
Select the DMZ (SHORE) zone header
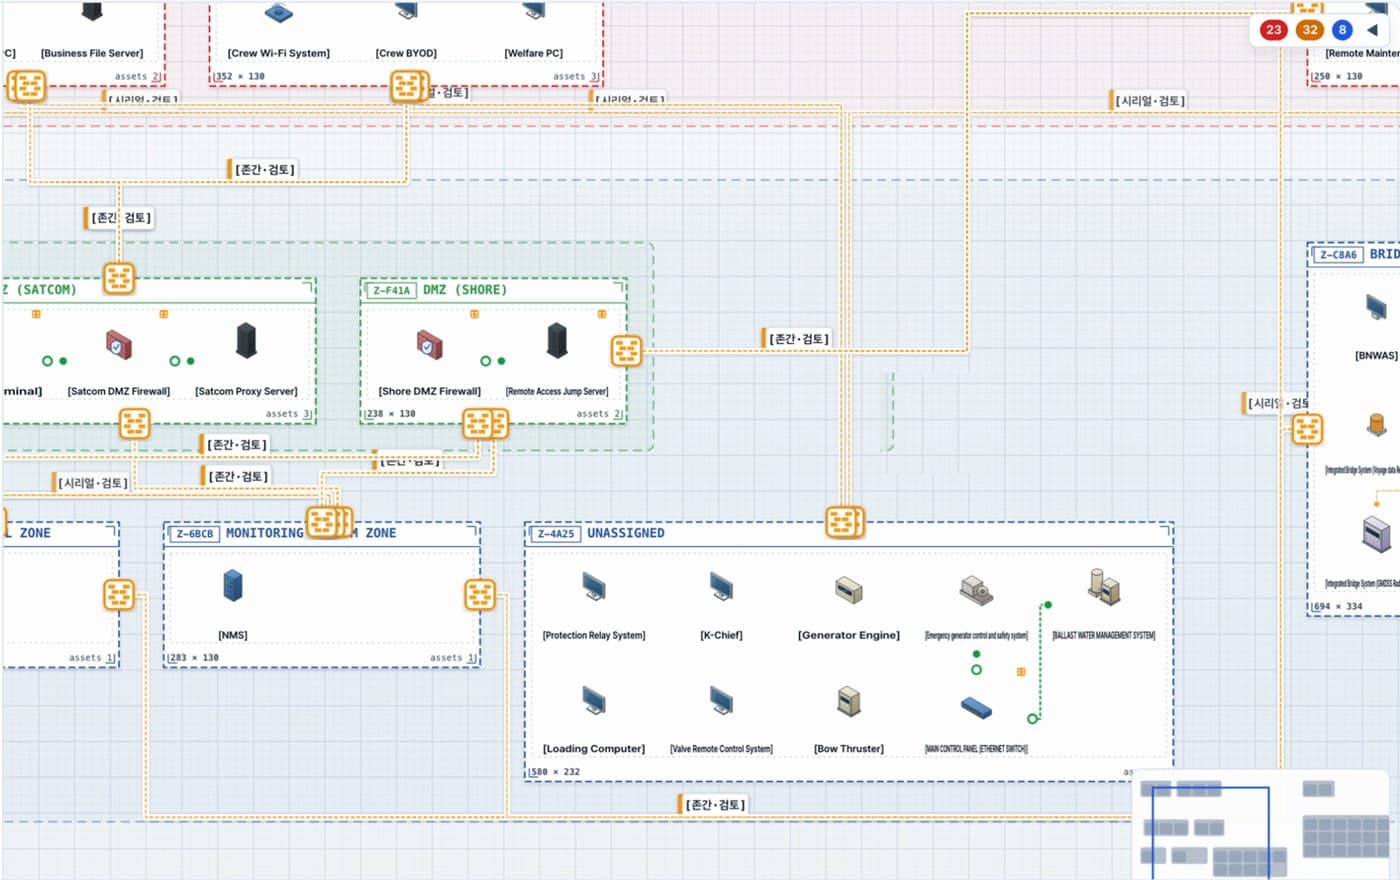click(x=494, y=290)
